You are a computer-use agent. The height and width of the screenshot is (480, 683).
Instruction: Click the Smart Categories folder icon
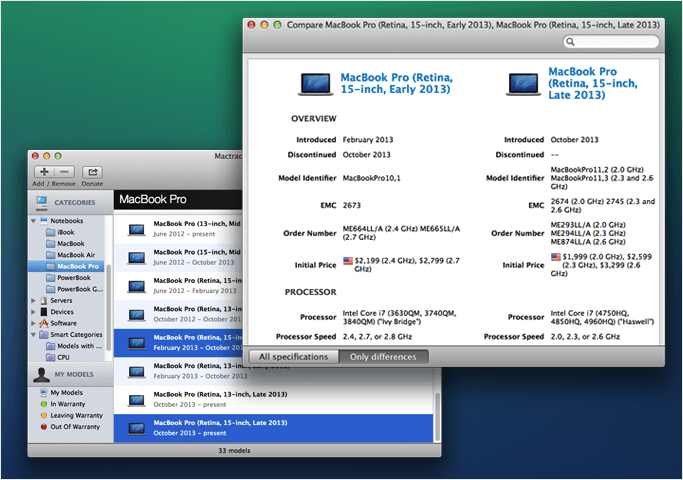point(44,335)
